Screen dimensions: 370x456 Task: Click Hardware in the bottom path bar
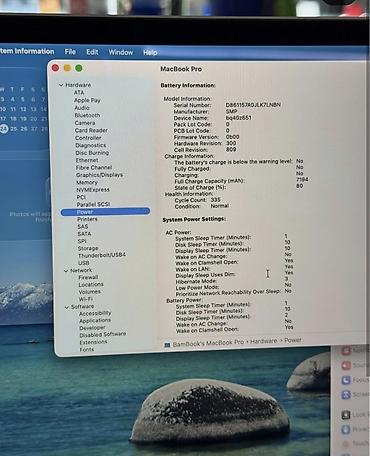tap(263, 341)
